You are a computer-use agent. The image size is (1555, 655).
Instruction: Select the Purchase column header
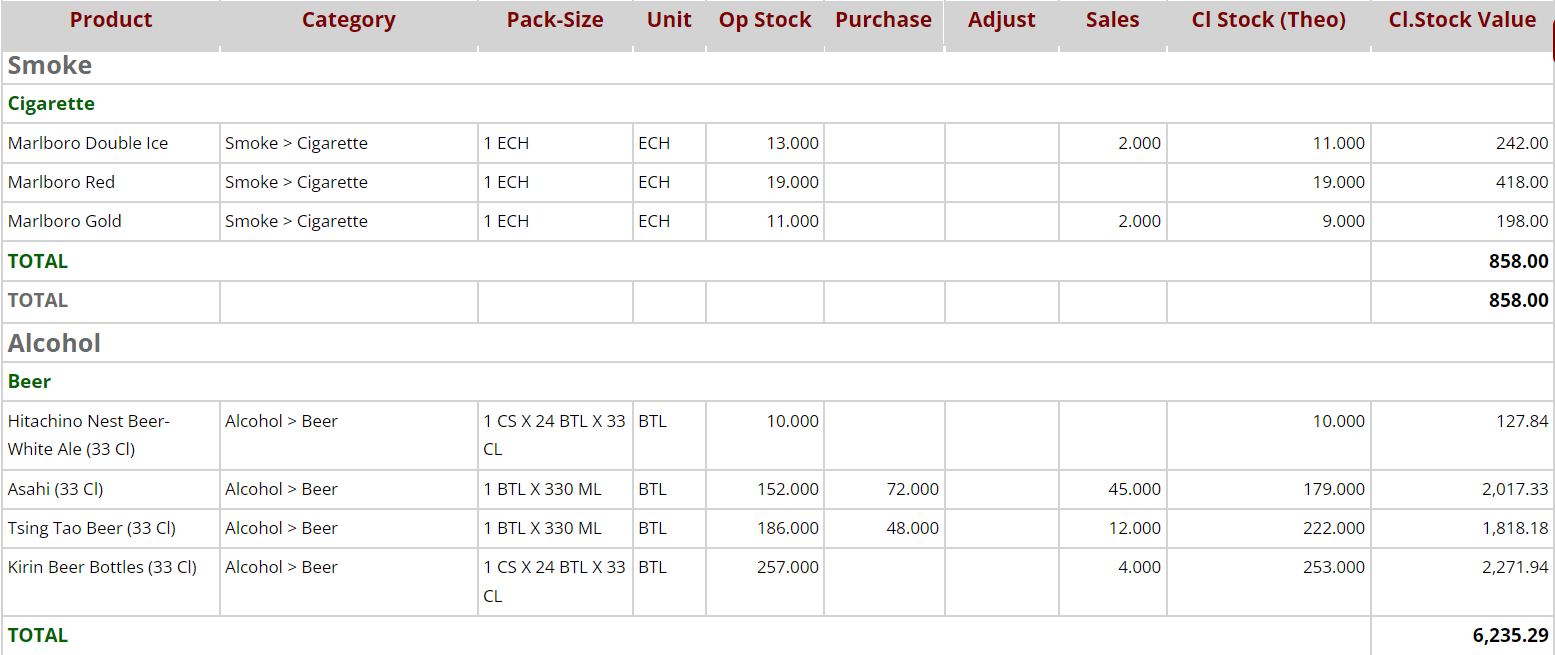pos(883,20)
